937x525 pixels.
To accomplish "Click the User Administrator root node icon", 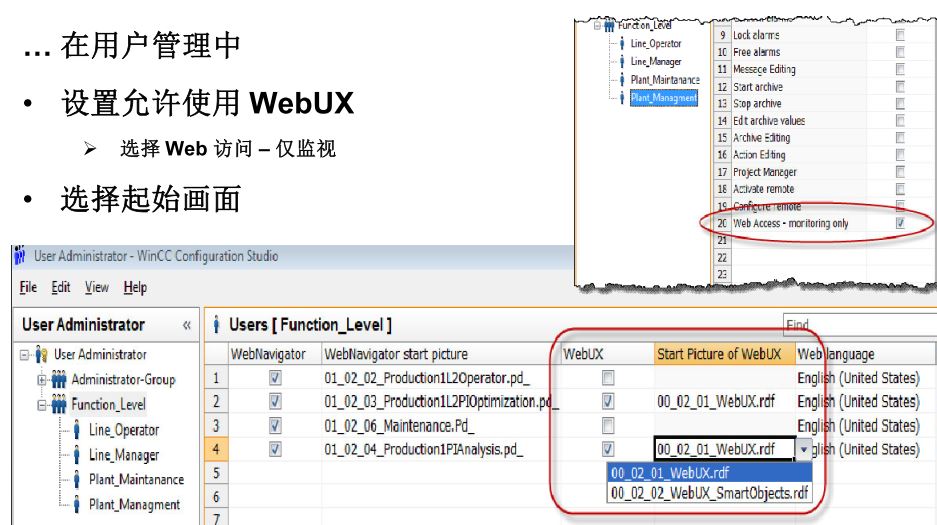I will coord(41,354).
